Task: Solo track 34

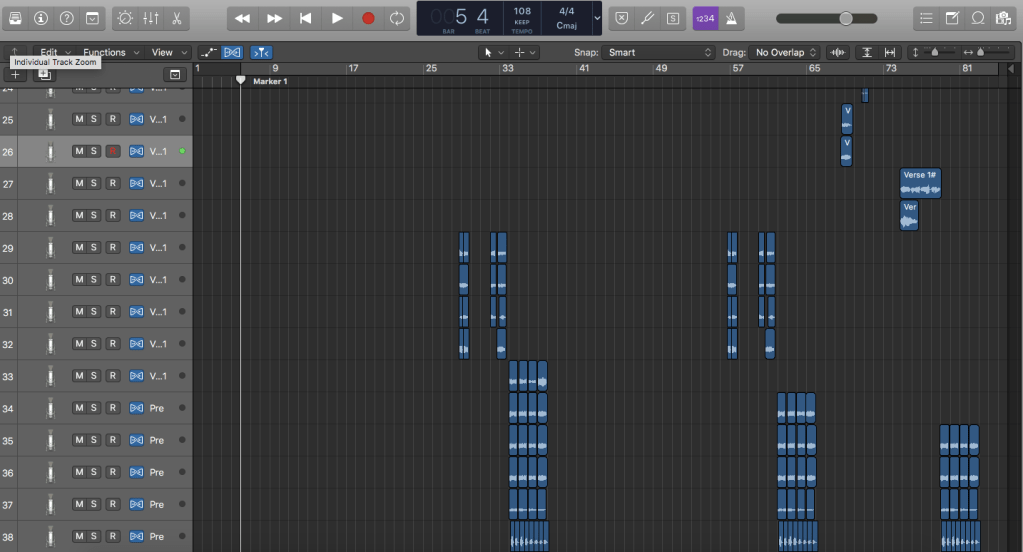Action: tap(94, 408)
